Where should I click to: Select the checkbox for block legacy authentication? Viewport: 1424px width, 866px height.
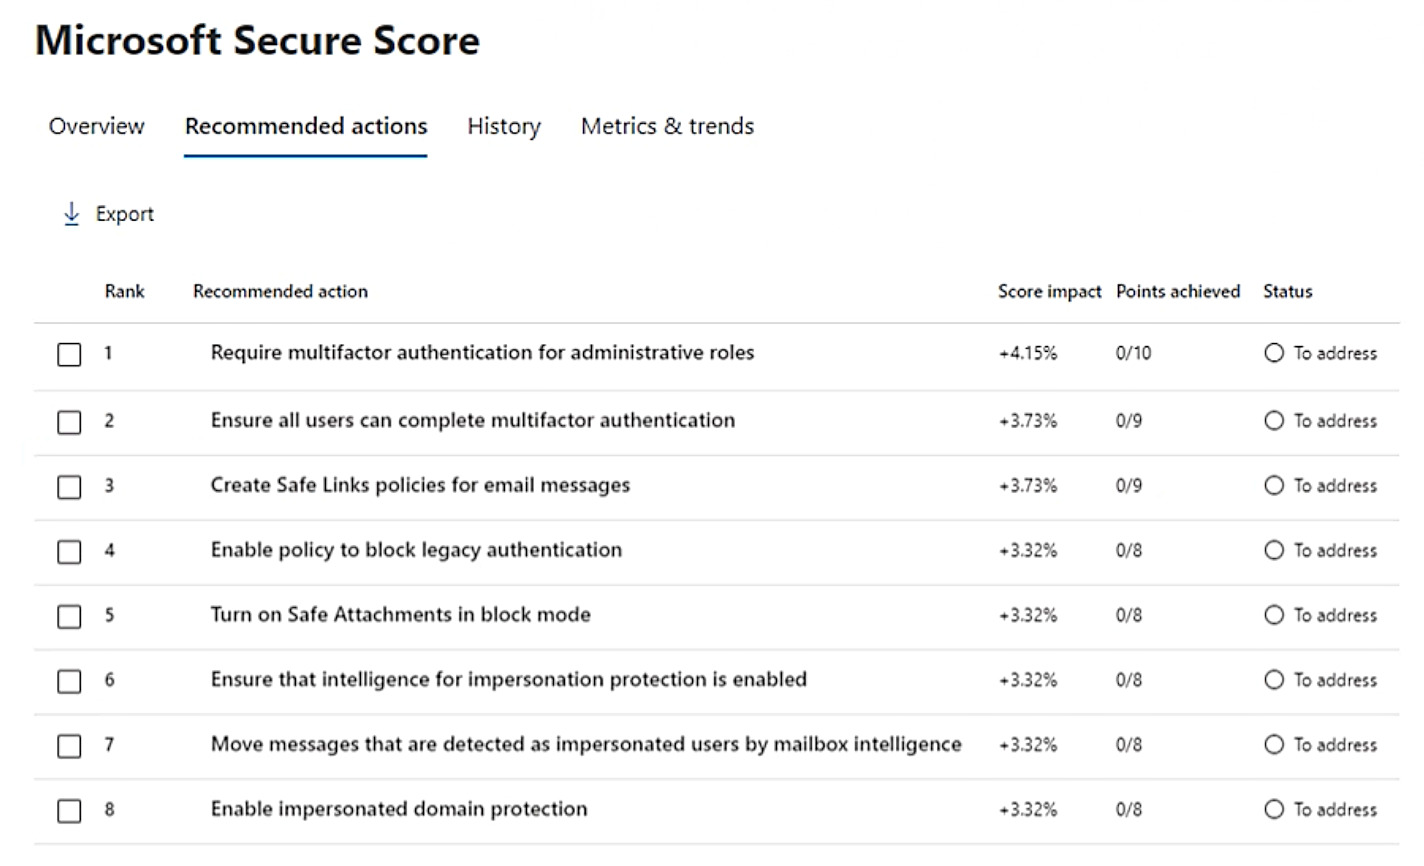click(69, 551)
